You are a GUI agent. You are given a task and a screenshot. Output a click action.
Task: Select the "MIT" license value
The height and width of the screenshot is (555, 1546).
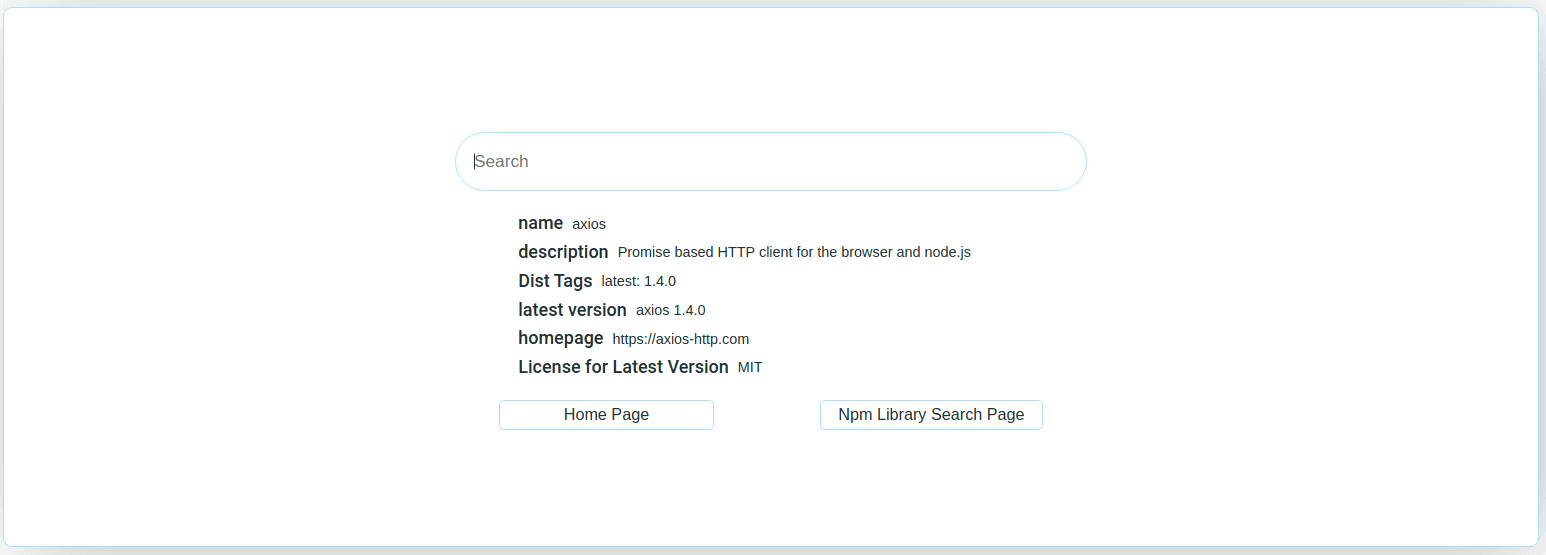click(x=750, y=367)
